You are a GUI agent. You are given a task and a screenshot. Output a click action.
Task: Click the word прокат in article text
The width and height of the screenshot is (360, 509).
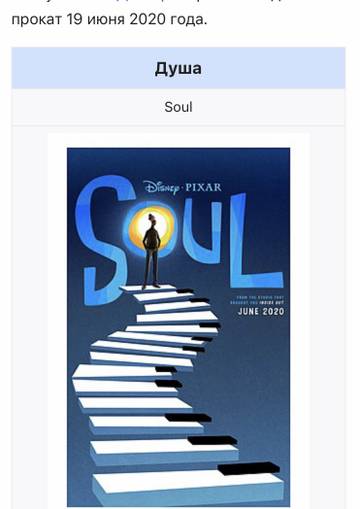[x=37, y=20]
